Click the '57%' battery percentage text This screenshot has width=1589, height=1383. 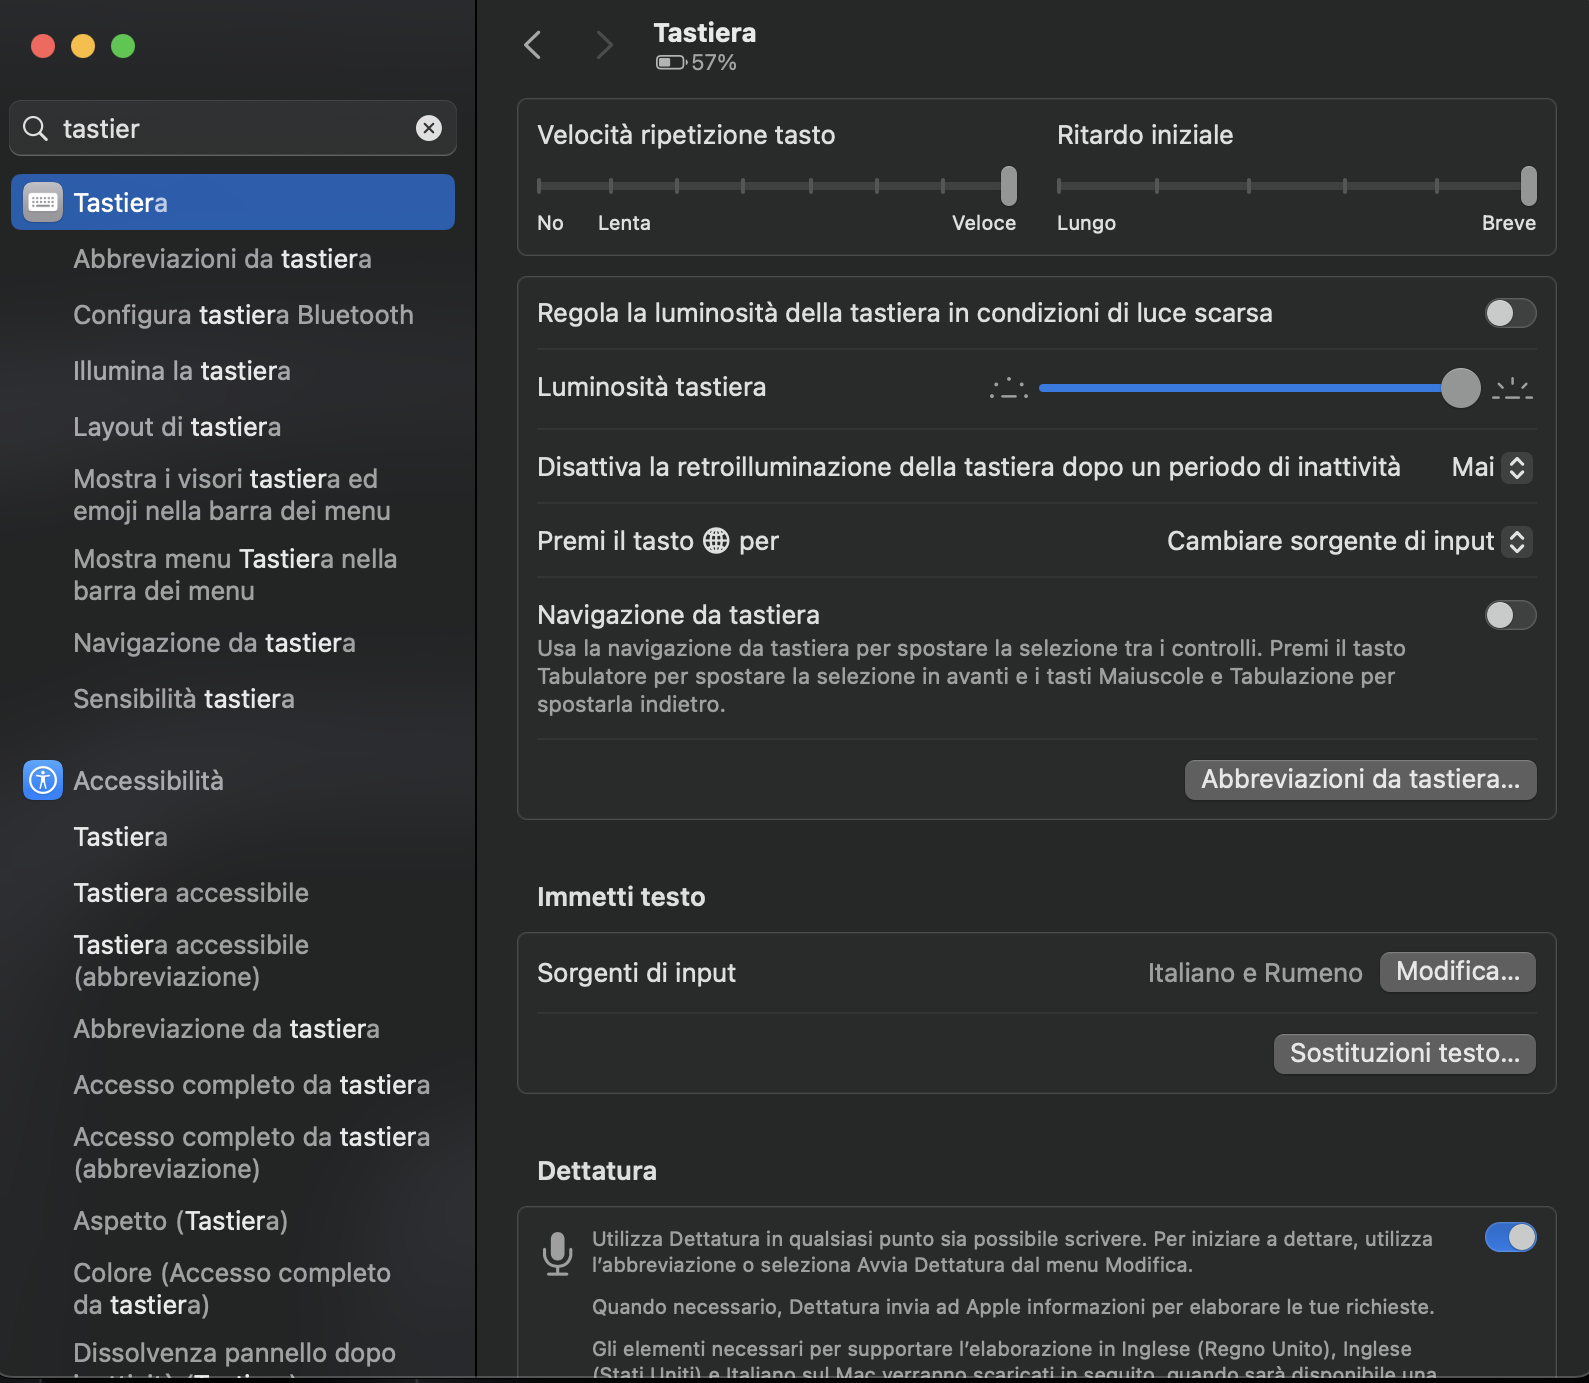point(714,62)
